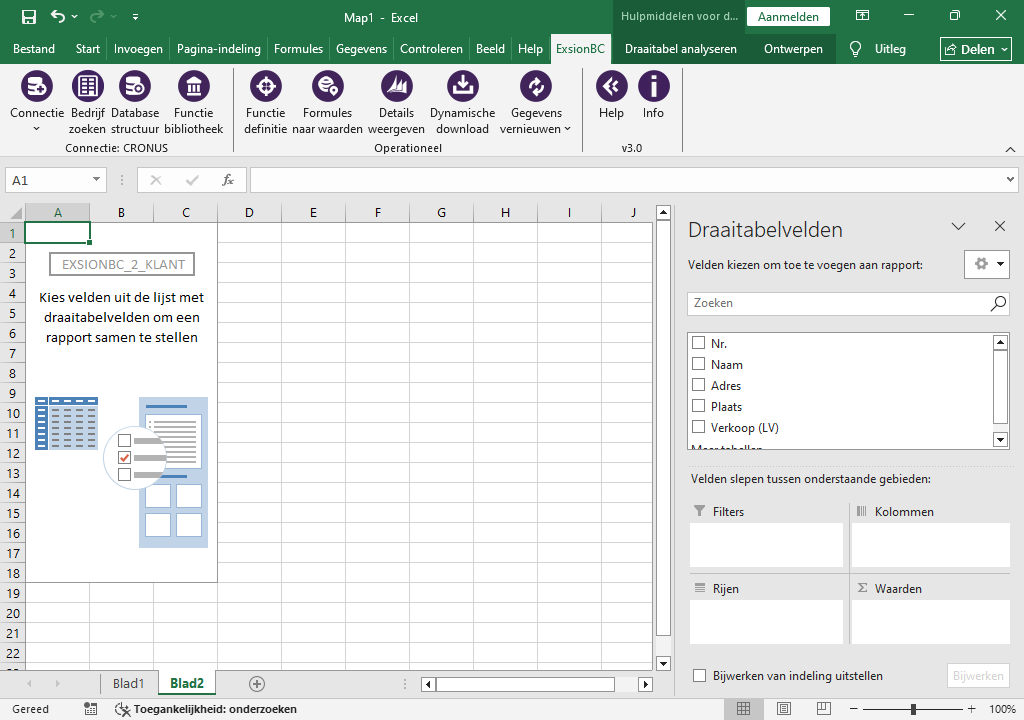This screenshot has height=720, width=1024.
Task: Add a new sheet with plus icon
Action: tap(257, 684)
